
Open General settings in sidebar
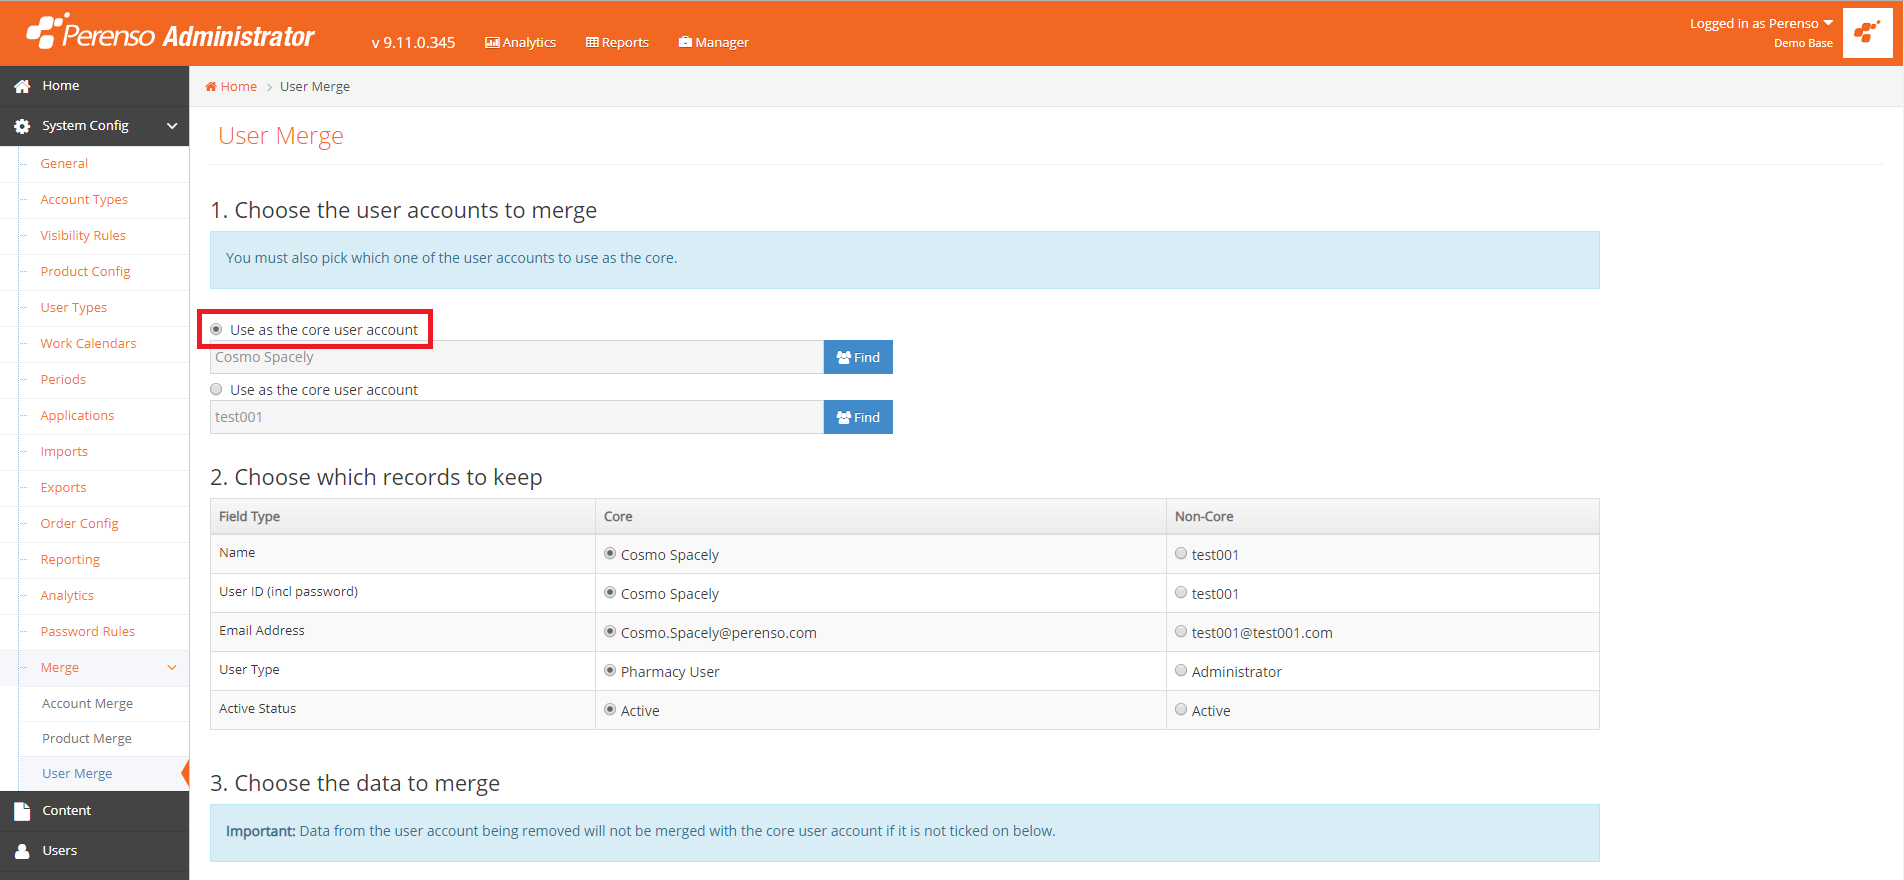pyautogui.click(x=64, y=163)
